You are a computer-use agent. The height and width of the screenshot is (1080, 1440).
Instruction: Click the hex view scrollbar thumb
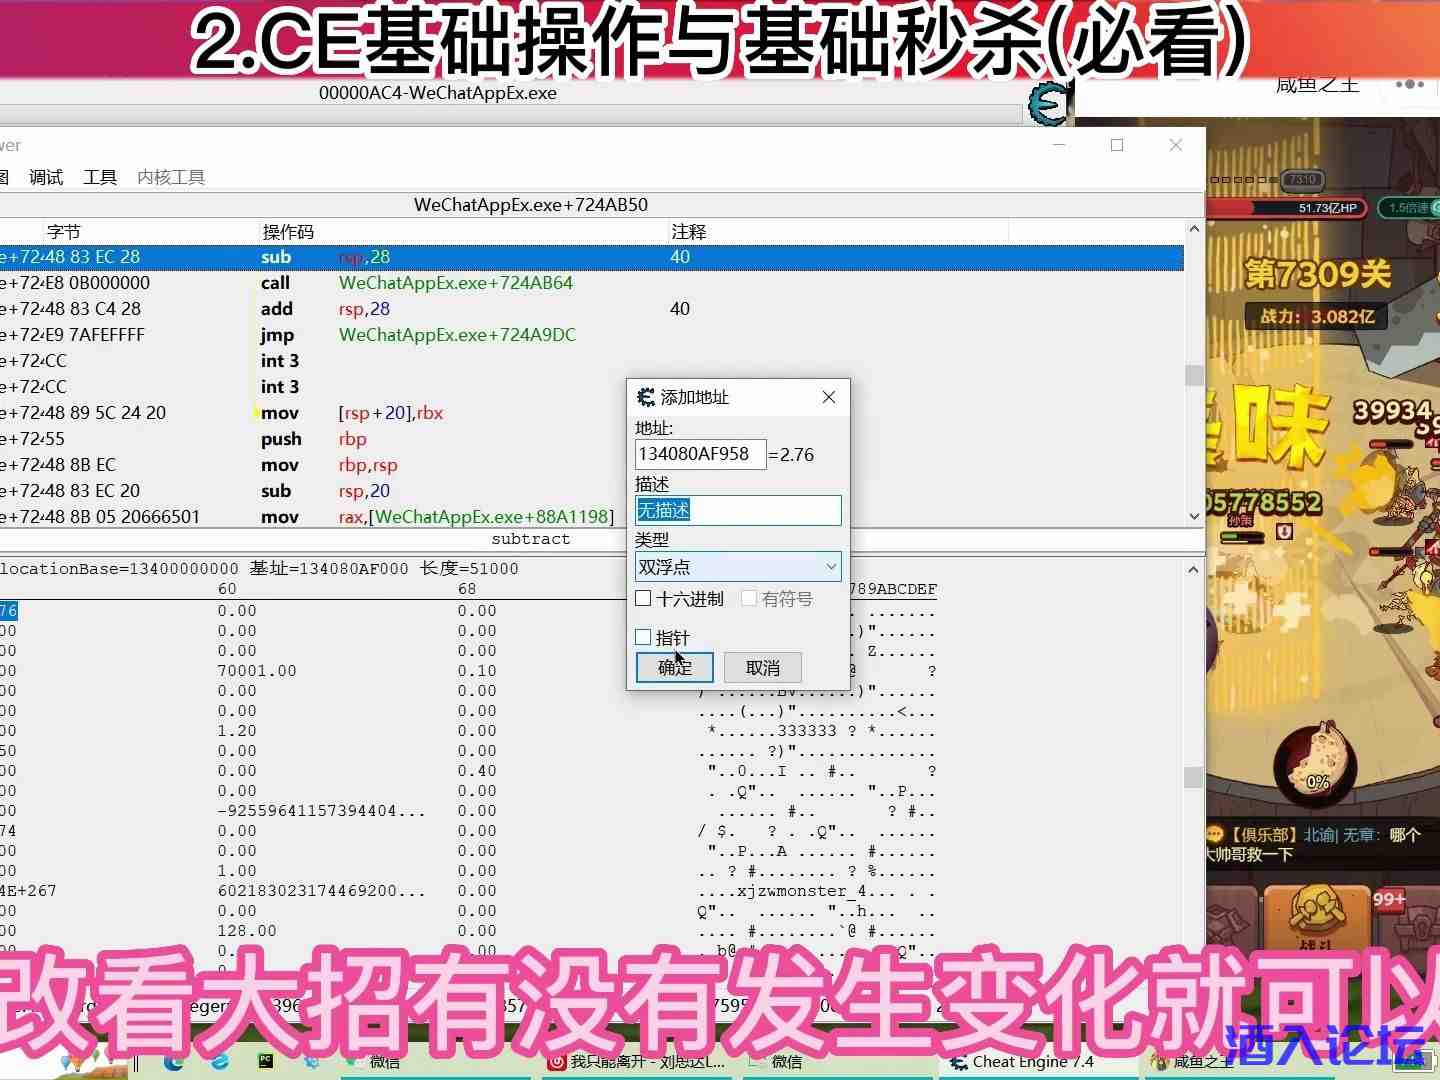[x=1194, y=777]
